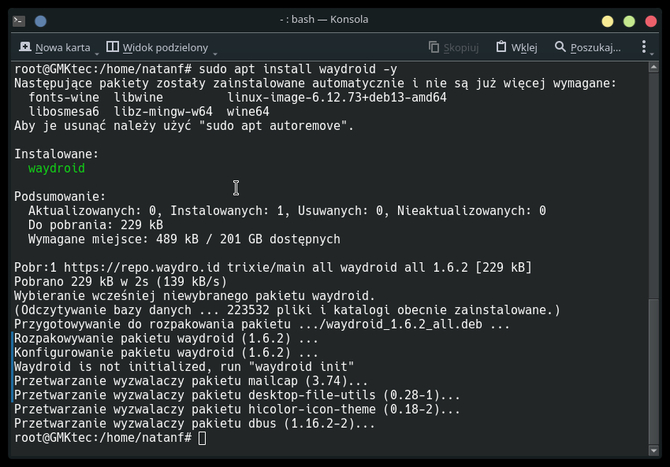Screen dimensions: 670x467
Task: Open the Konsole terminal window menu icon
Action: [x=19, y=21]
